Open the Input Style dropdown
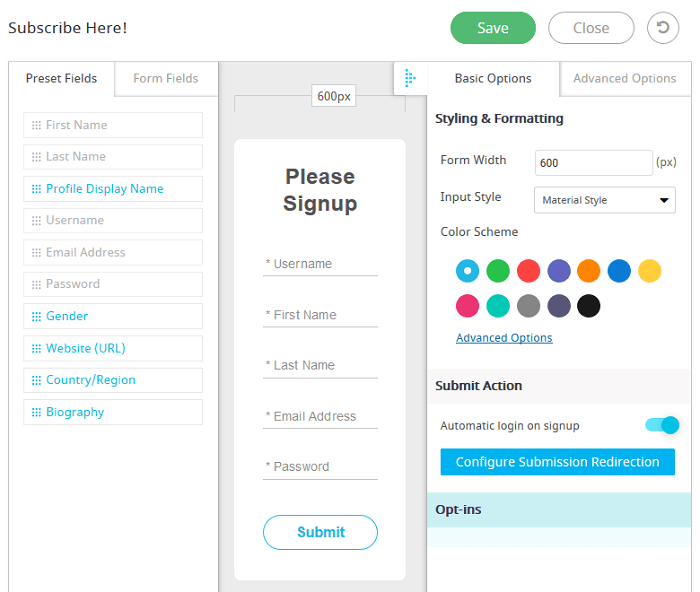The width and height of the screenshot is (700, 592). pyautogui.click(x=604, y=200)
